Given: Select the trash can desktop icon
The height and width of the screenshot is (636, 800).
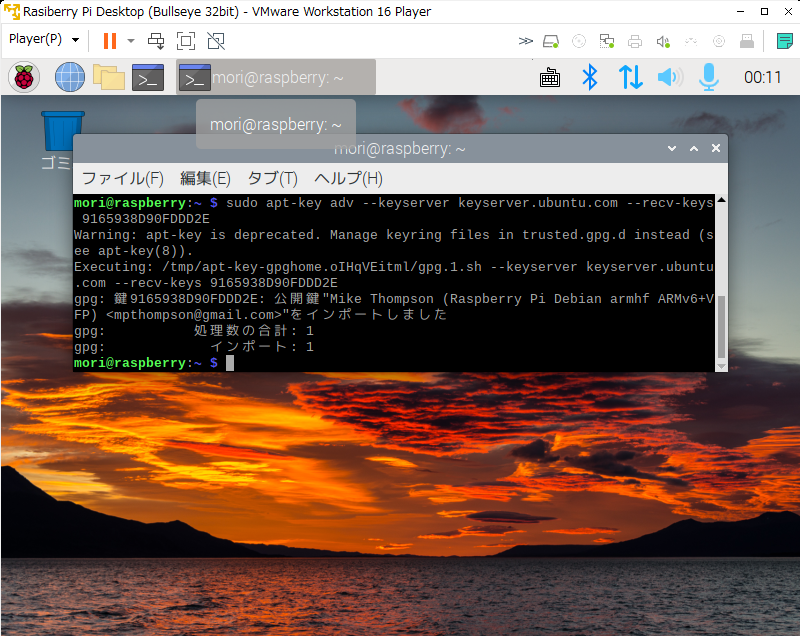Looking at the screenshot, I should [x=62, y=131].
